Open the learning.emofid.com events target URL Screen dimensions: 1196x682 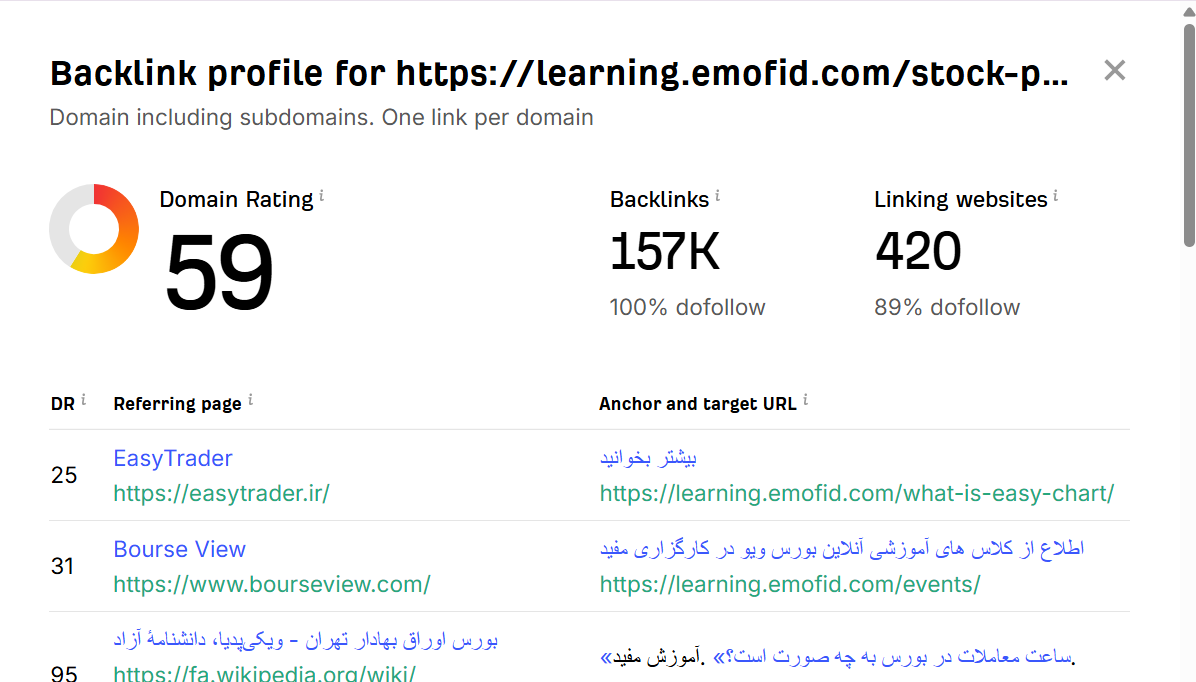[x=790, y=584]
